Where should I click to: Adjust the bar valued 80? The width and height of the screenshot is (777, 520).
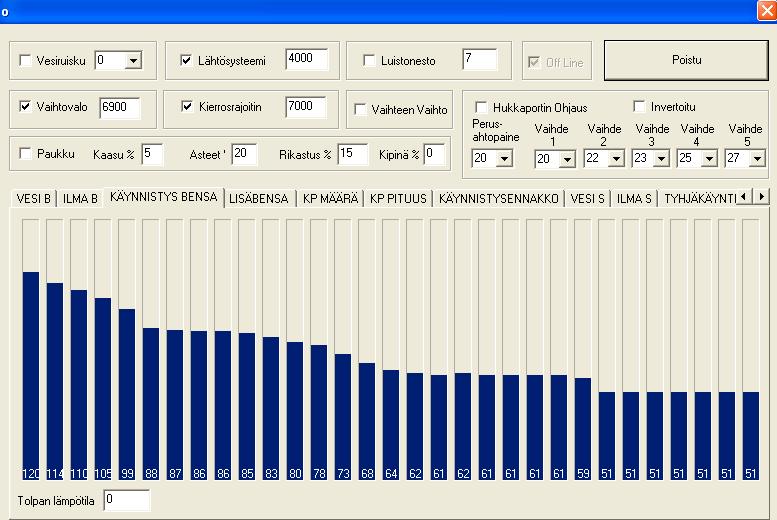[x=295, y=349]
